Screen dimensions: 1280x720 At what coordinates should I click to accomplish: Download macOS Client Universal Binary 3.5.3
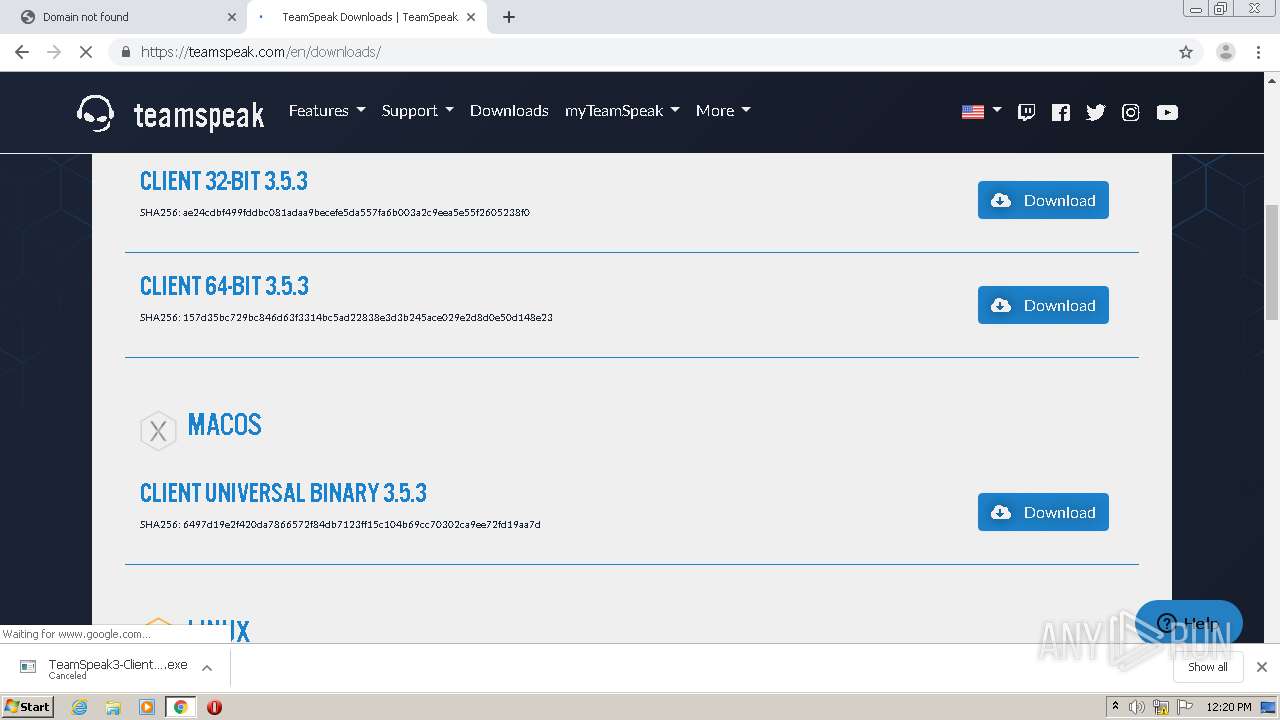1043,512
